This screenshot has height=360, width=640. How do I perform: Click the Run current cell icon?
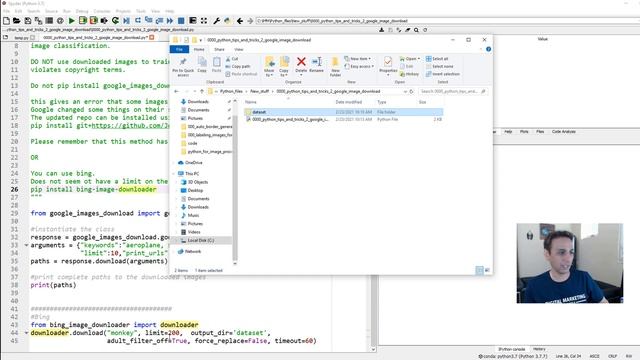click(83, 20)
